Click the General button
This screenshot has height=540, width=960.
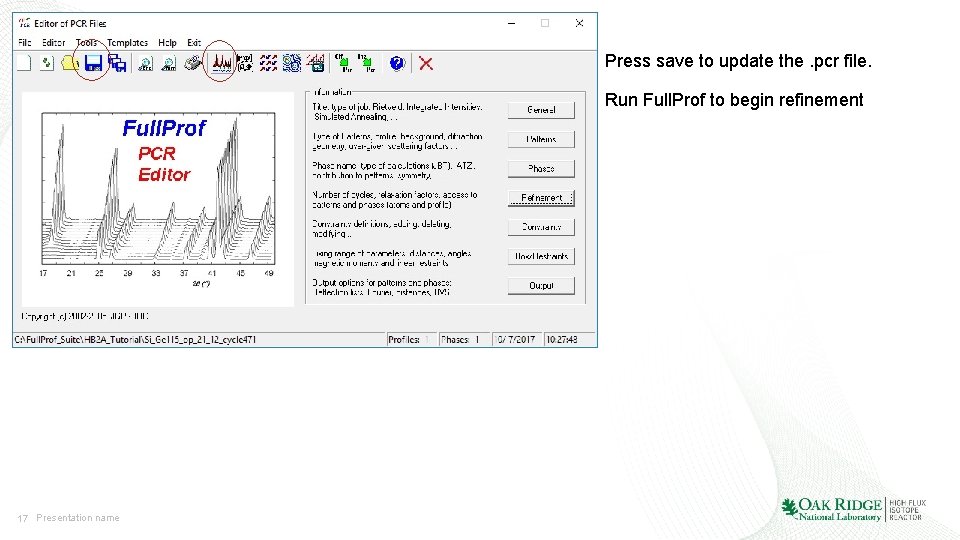541,110
